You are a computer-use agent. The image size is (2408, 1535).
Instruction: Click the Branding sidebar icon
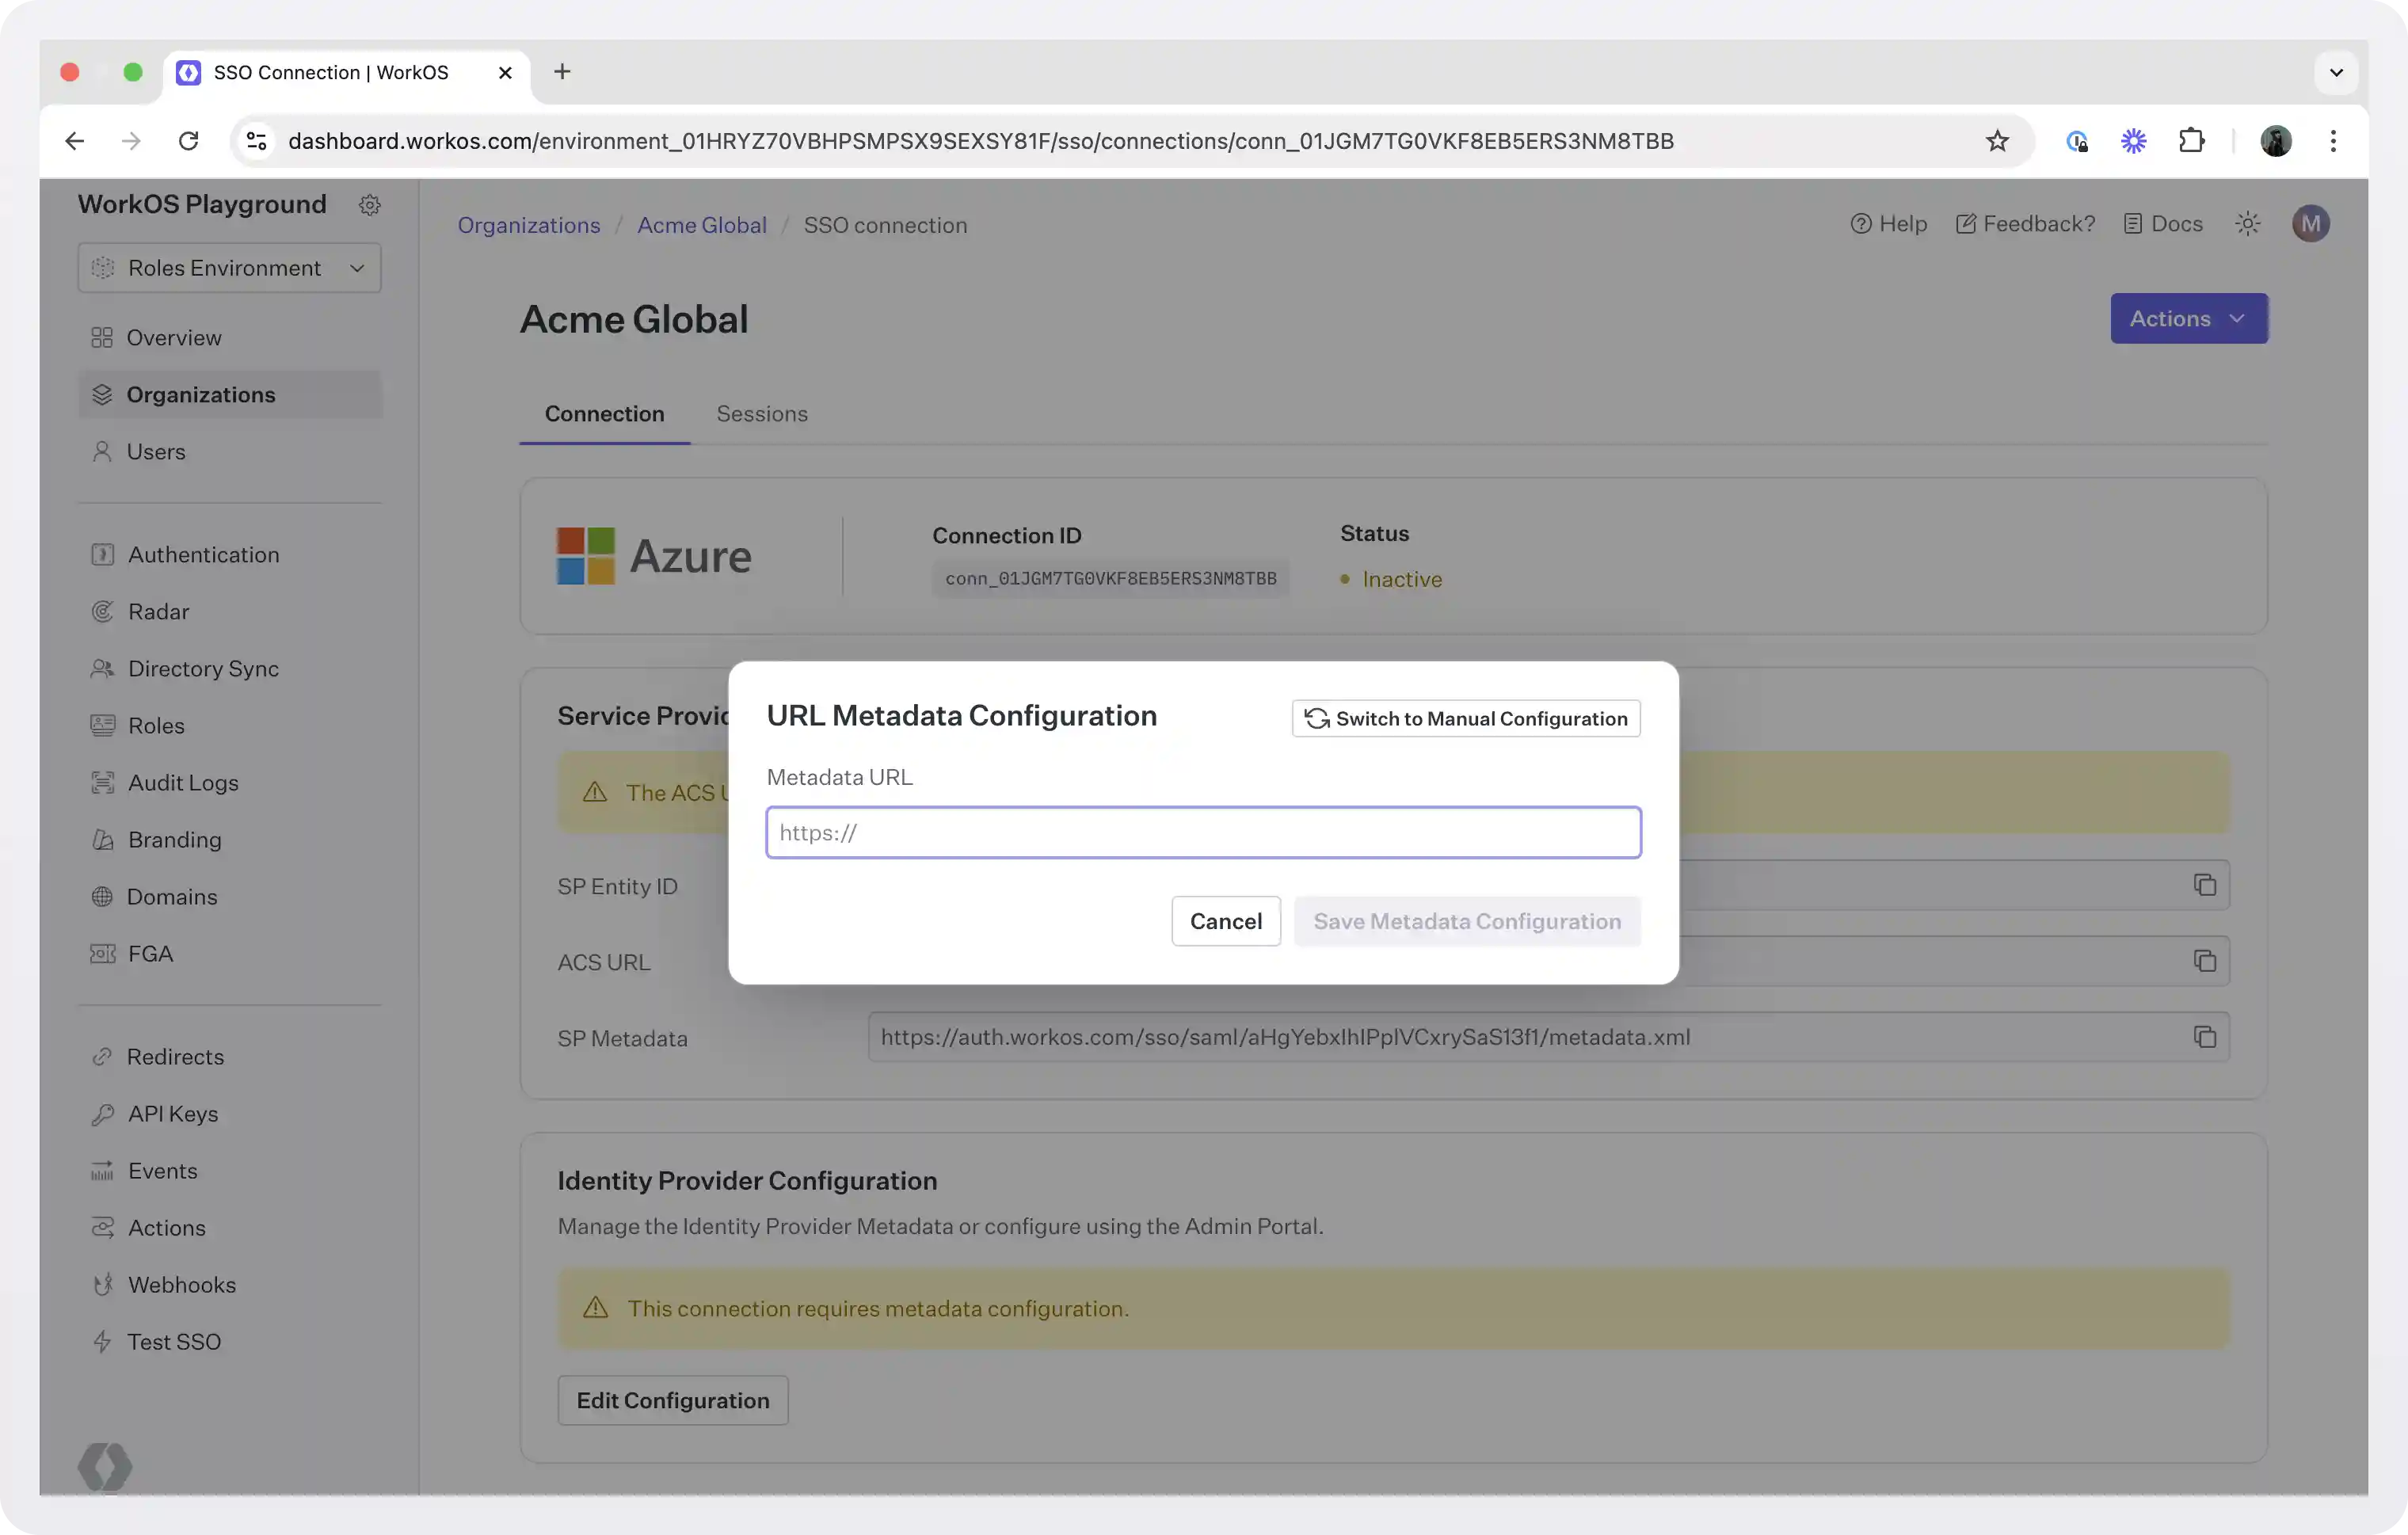point(102,840)
